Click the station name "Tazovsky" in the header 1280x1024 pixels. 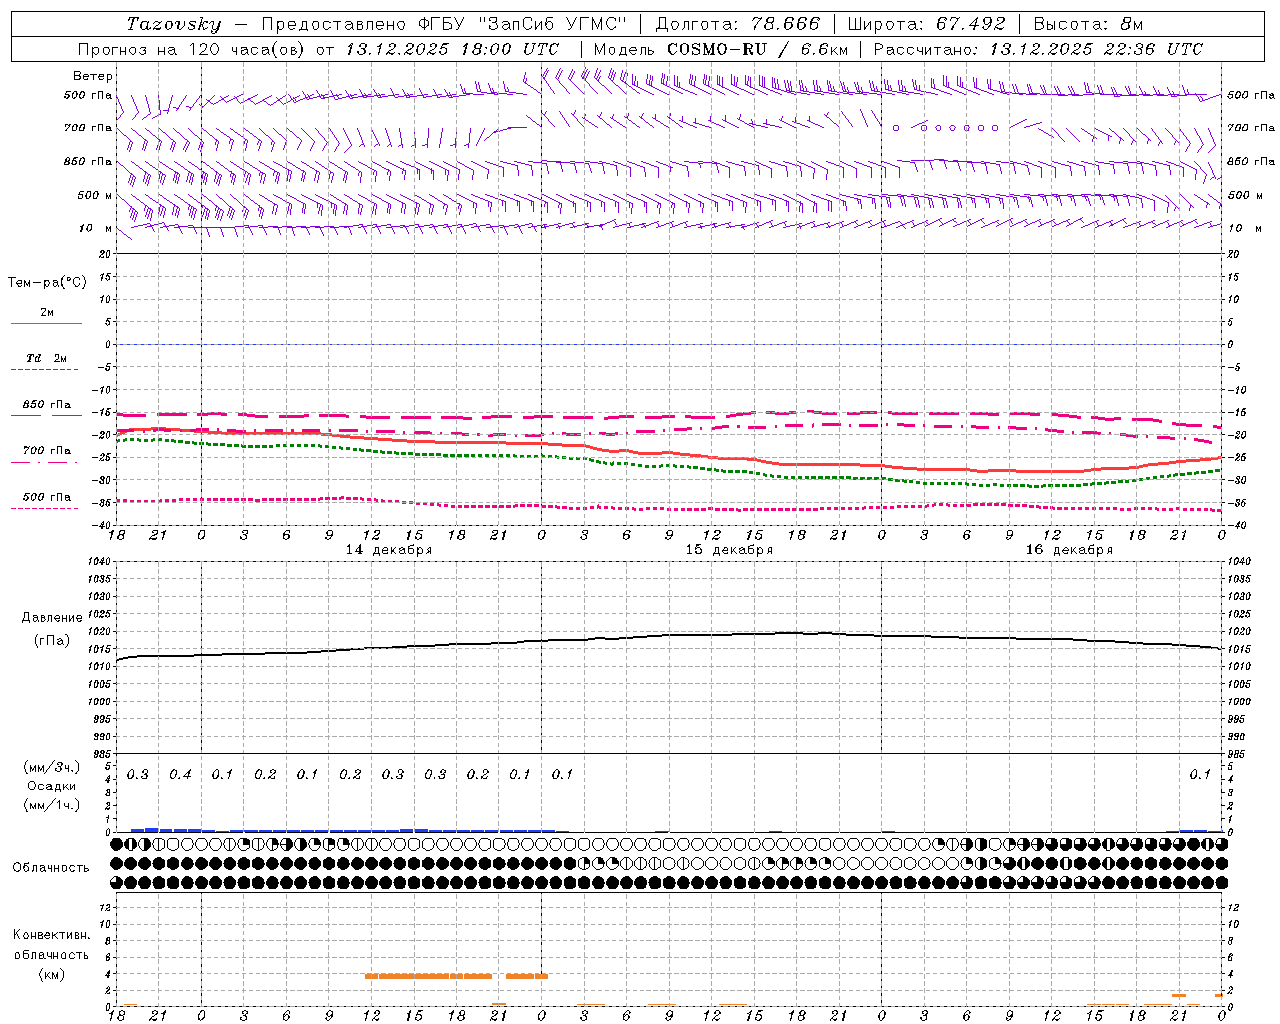tap(174, 24)
